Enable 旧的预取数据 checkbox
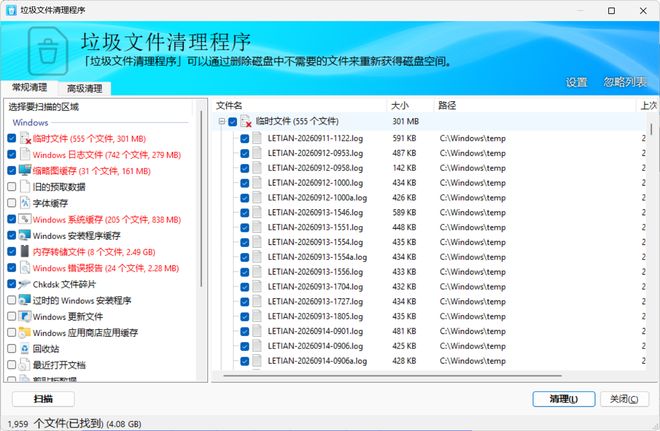The image size is (660, 431). pos(12,186)
